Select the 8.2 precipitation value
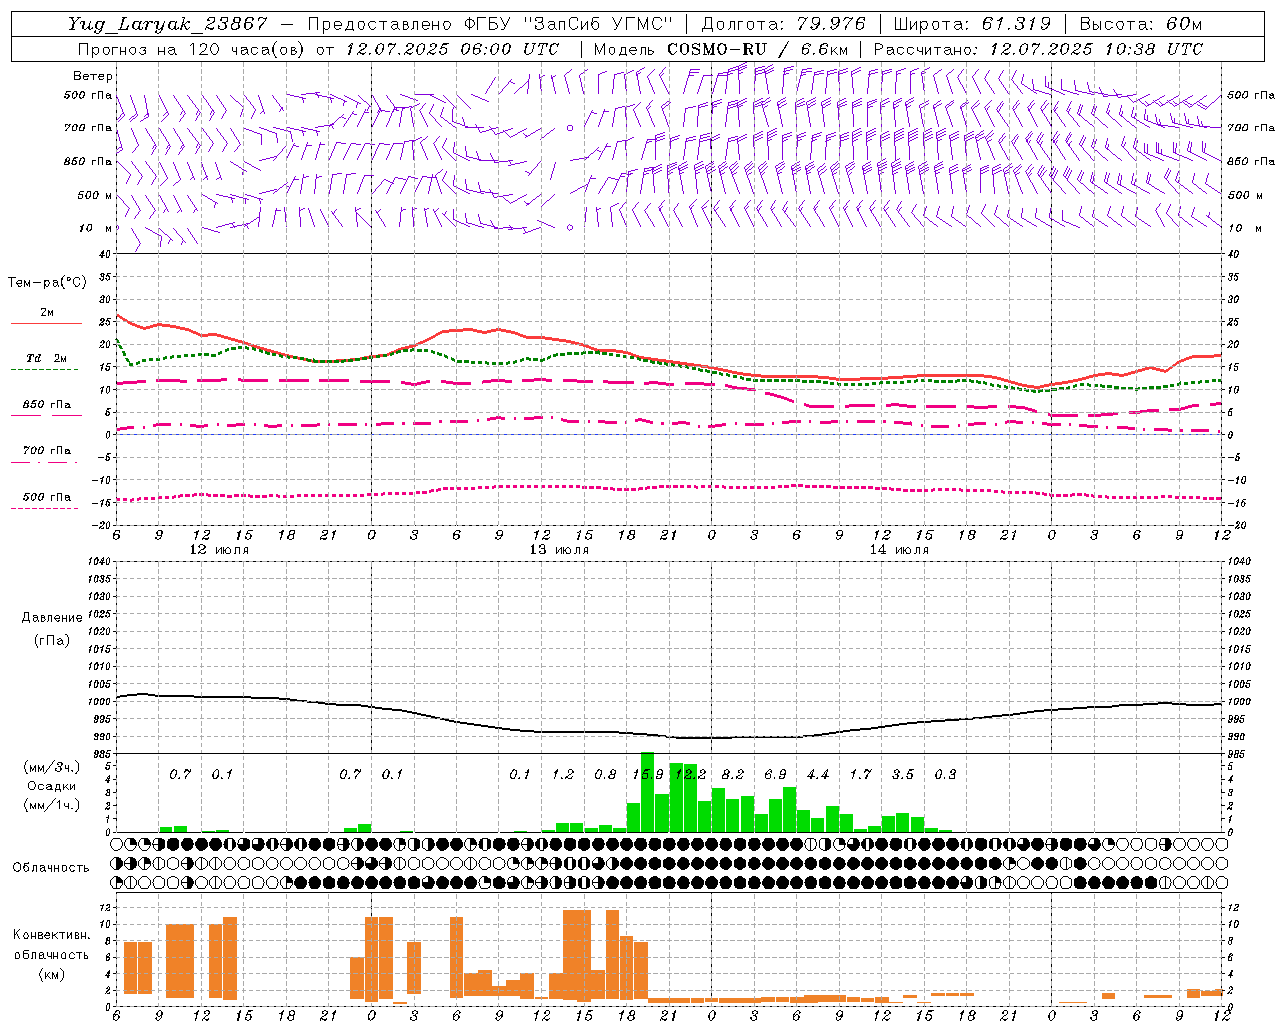The image size is (1280, 1024). coord(733,774)
